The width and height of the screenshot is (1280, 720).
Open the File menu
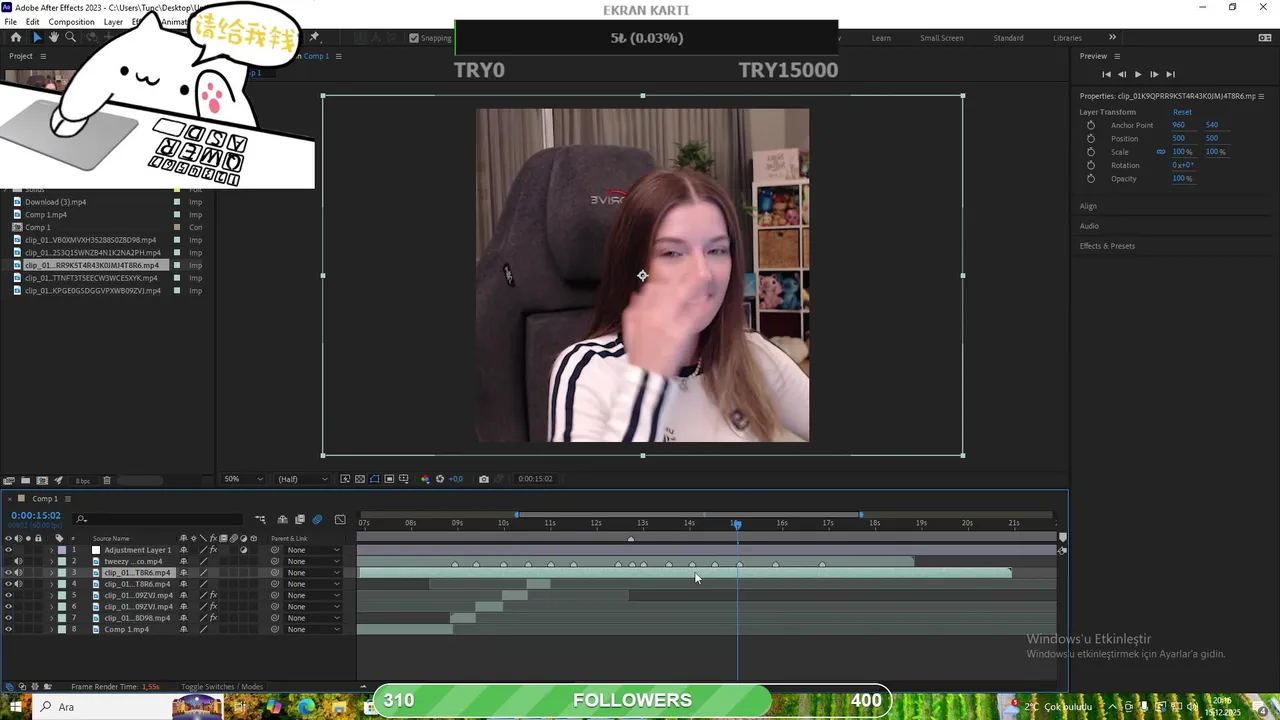click(10, 22)
